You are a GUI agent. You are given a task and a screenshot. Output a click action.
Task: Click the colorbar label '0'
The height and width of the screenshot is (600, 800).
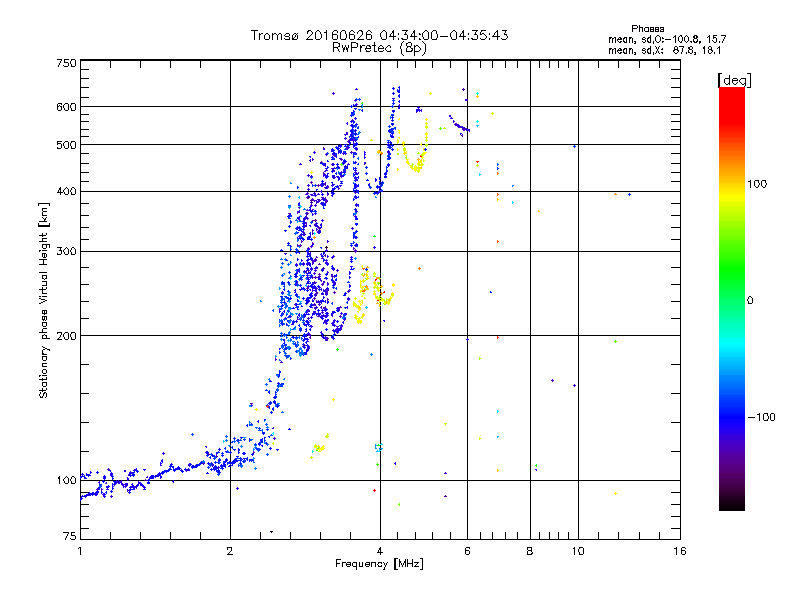pos(750,301)
